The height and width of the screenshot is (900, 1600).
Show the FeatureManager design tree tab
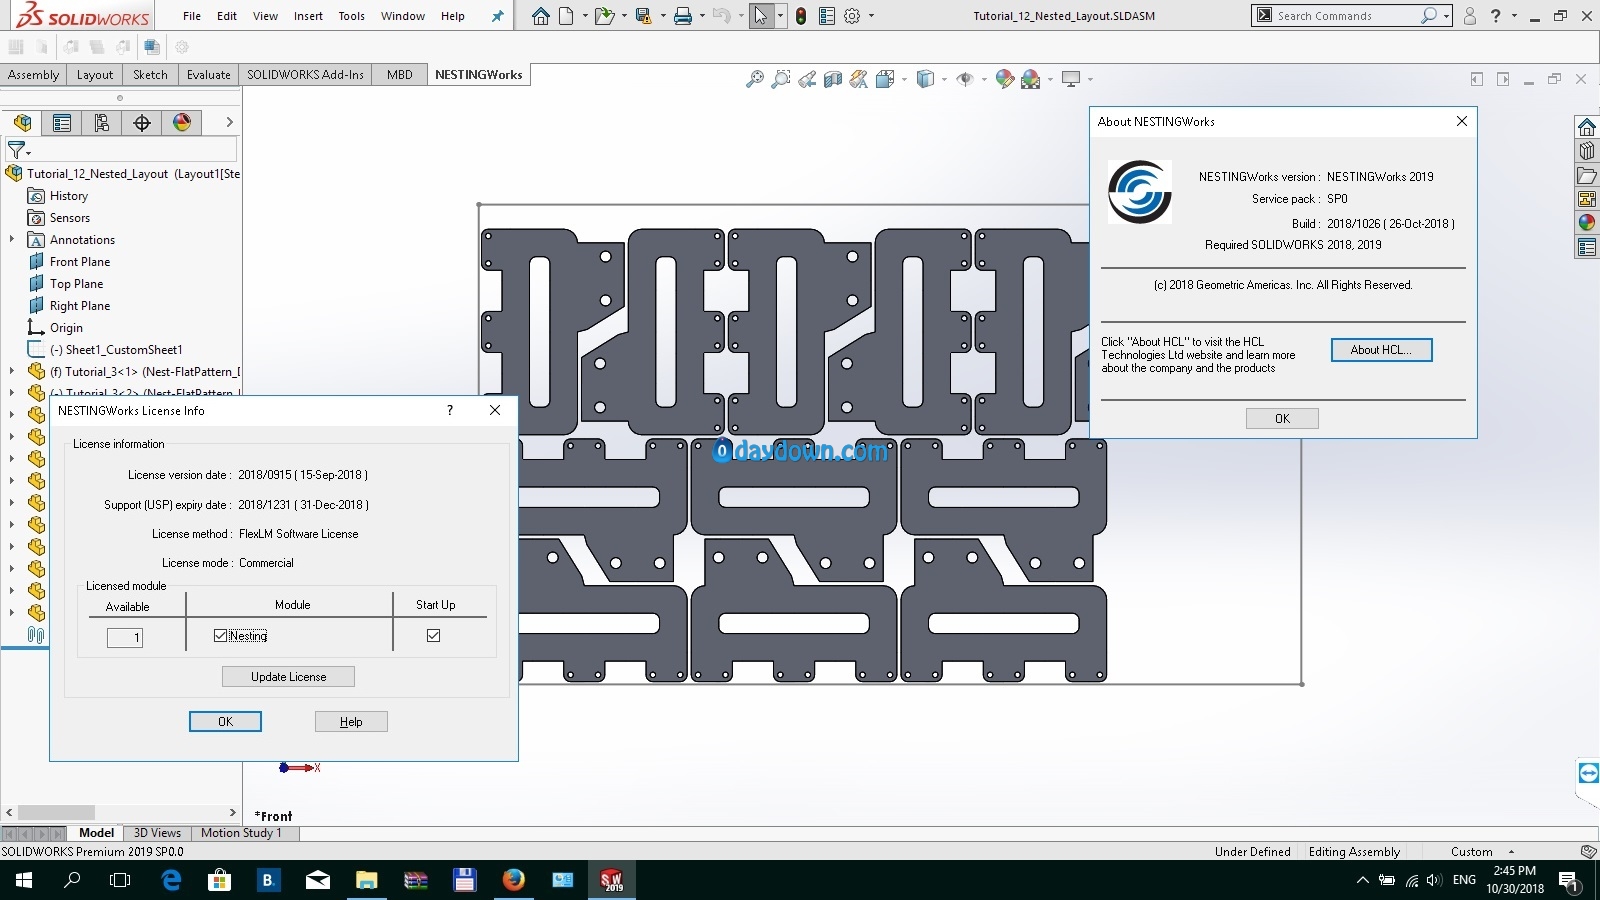click(x=22, y=122)
